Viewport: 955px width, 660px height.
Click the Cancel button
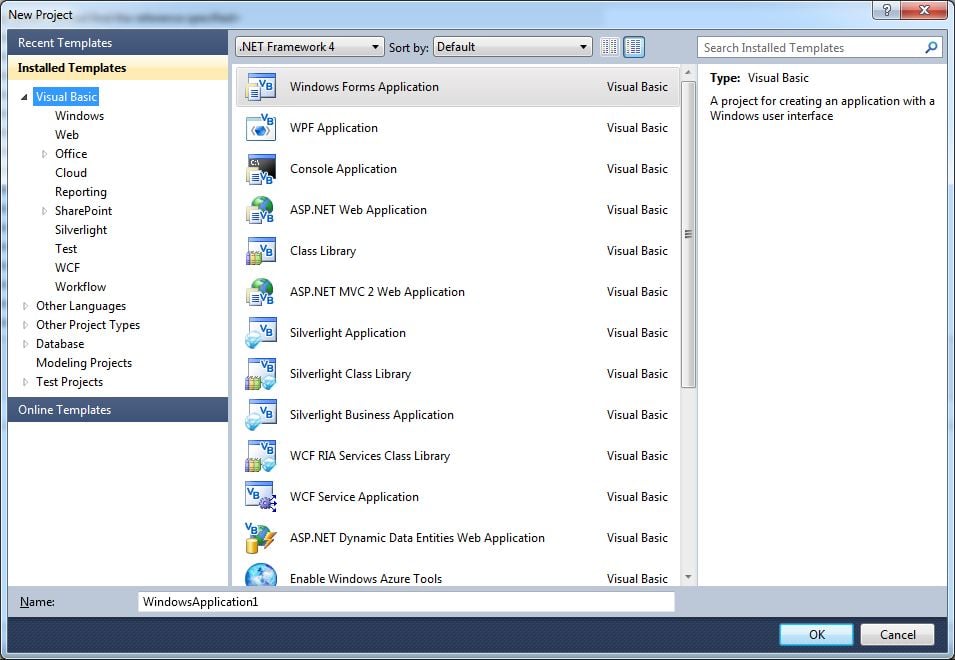tap(897, 634)
